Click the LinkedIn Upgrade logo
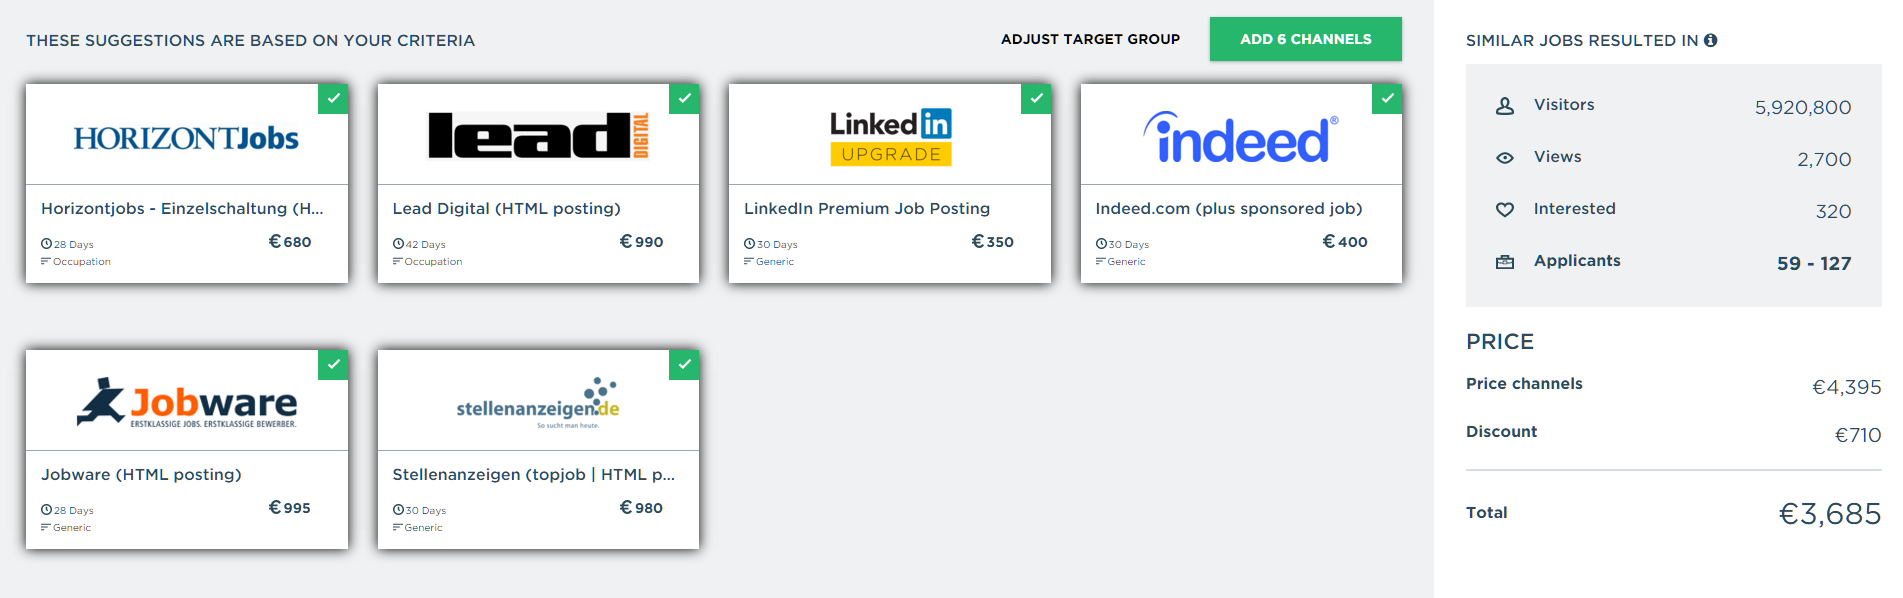 tap(890, 137)
